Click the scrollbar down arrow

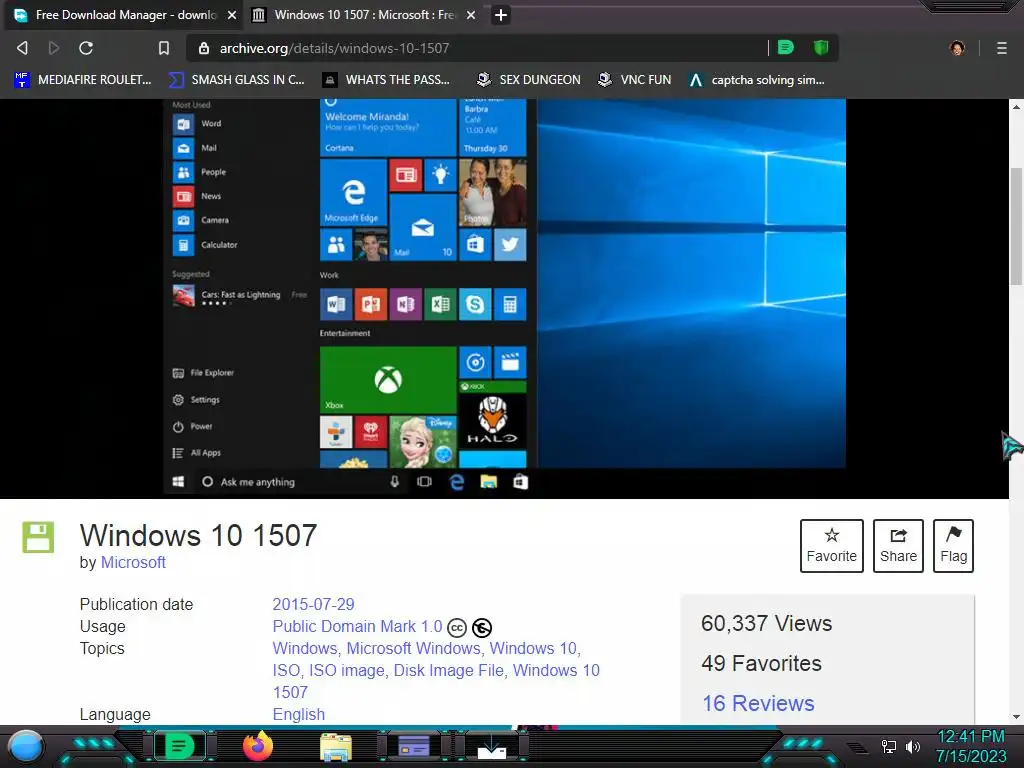(1016, 716)
